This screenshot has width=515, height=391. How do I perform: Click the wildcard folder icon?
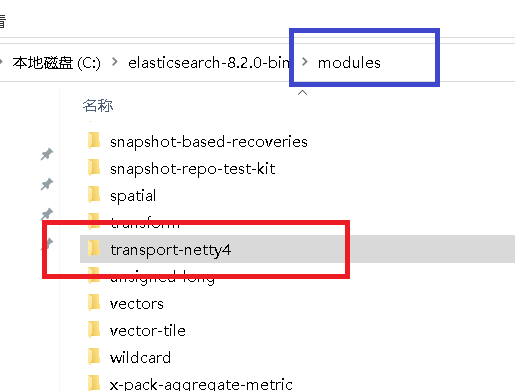pyautogui.click(x=94, y=357)
